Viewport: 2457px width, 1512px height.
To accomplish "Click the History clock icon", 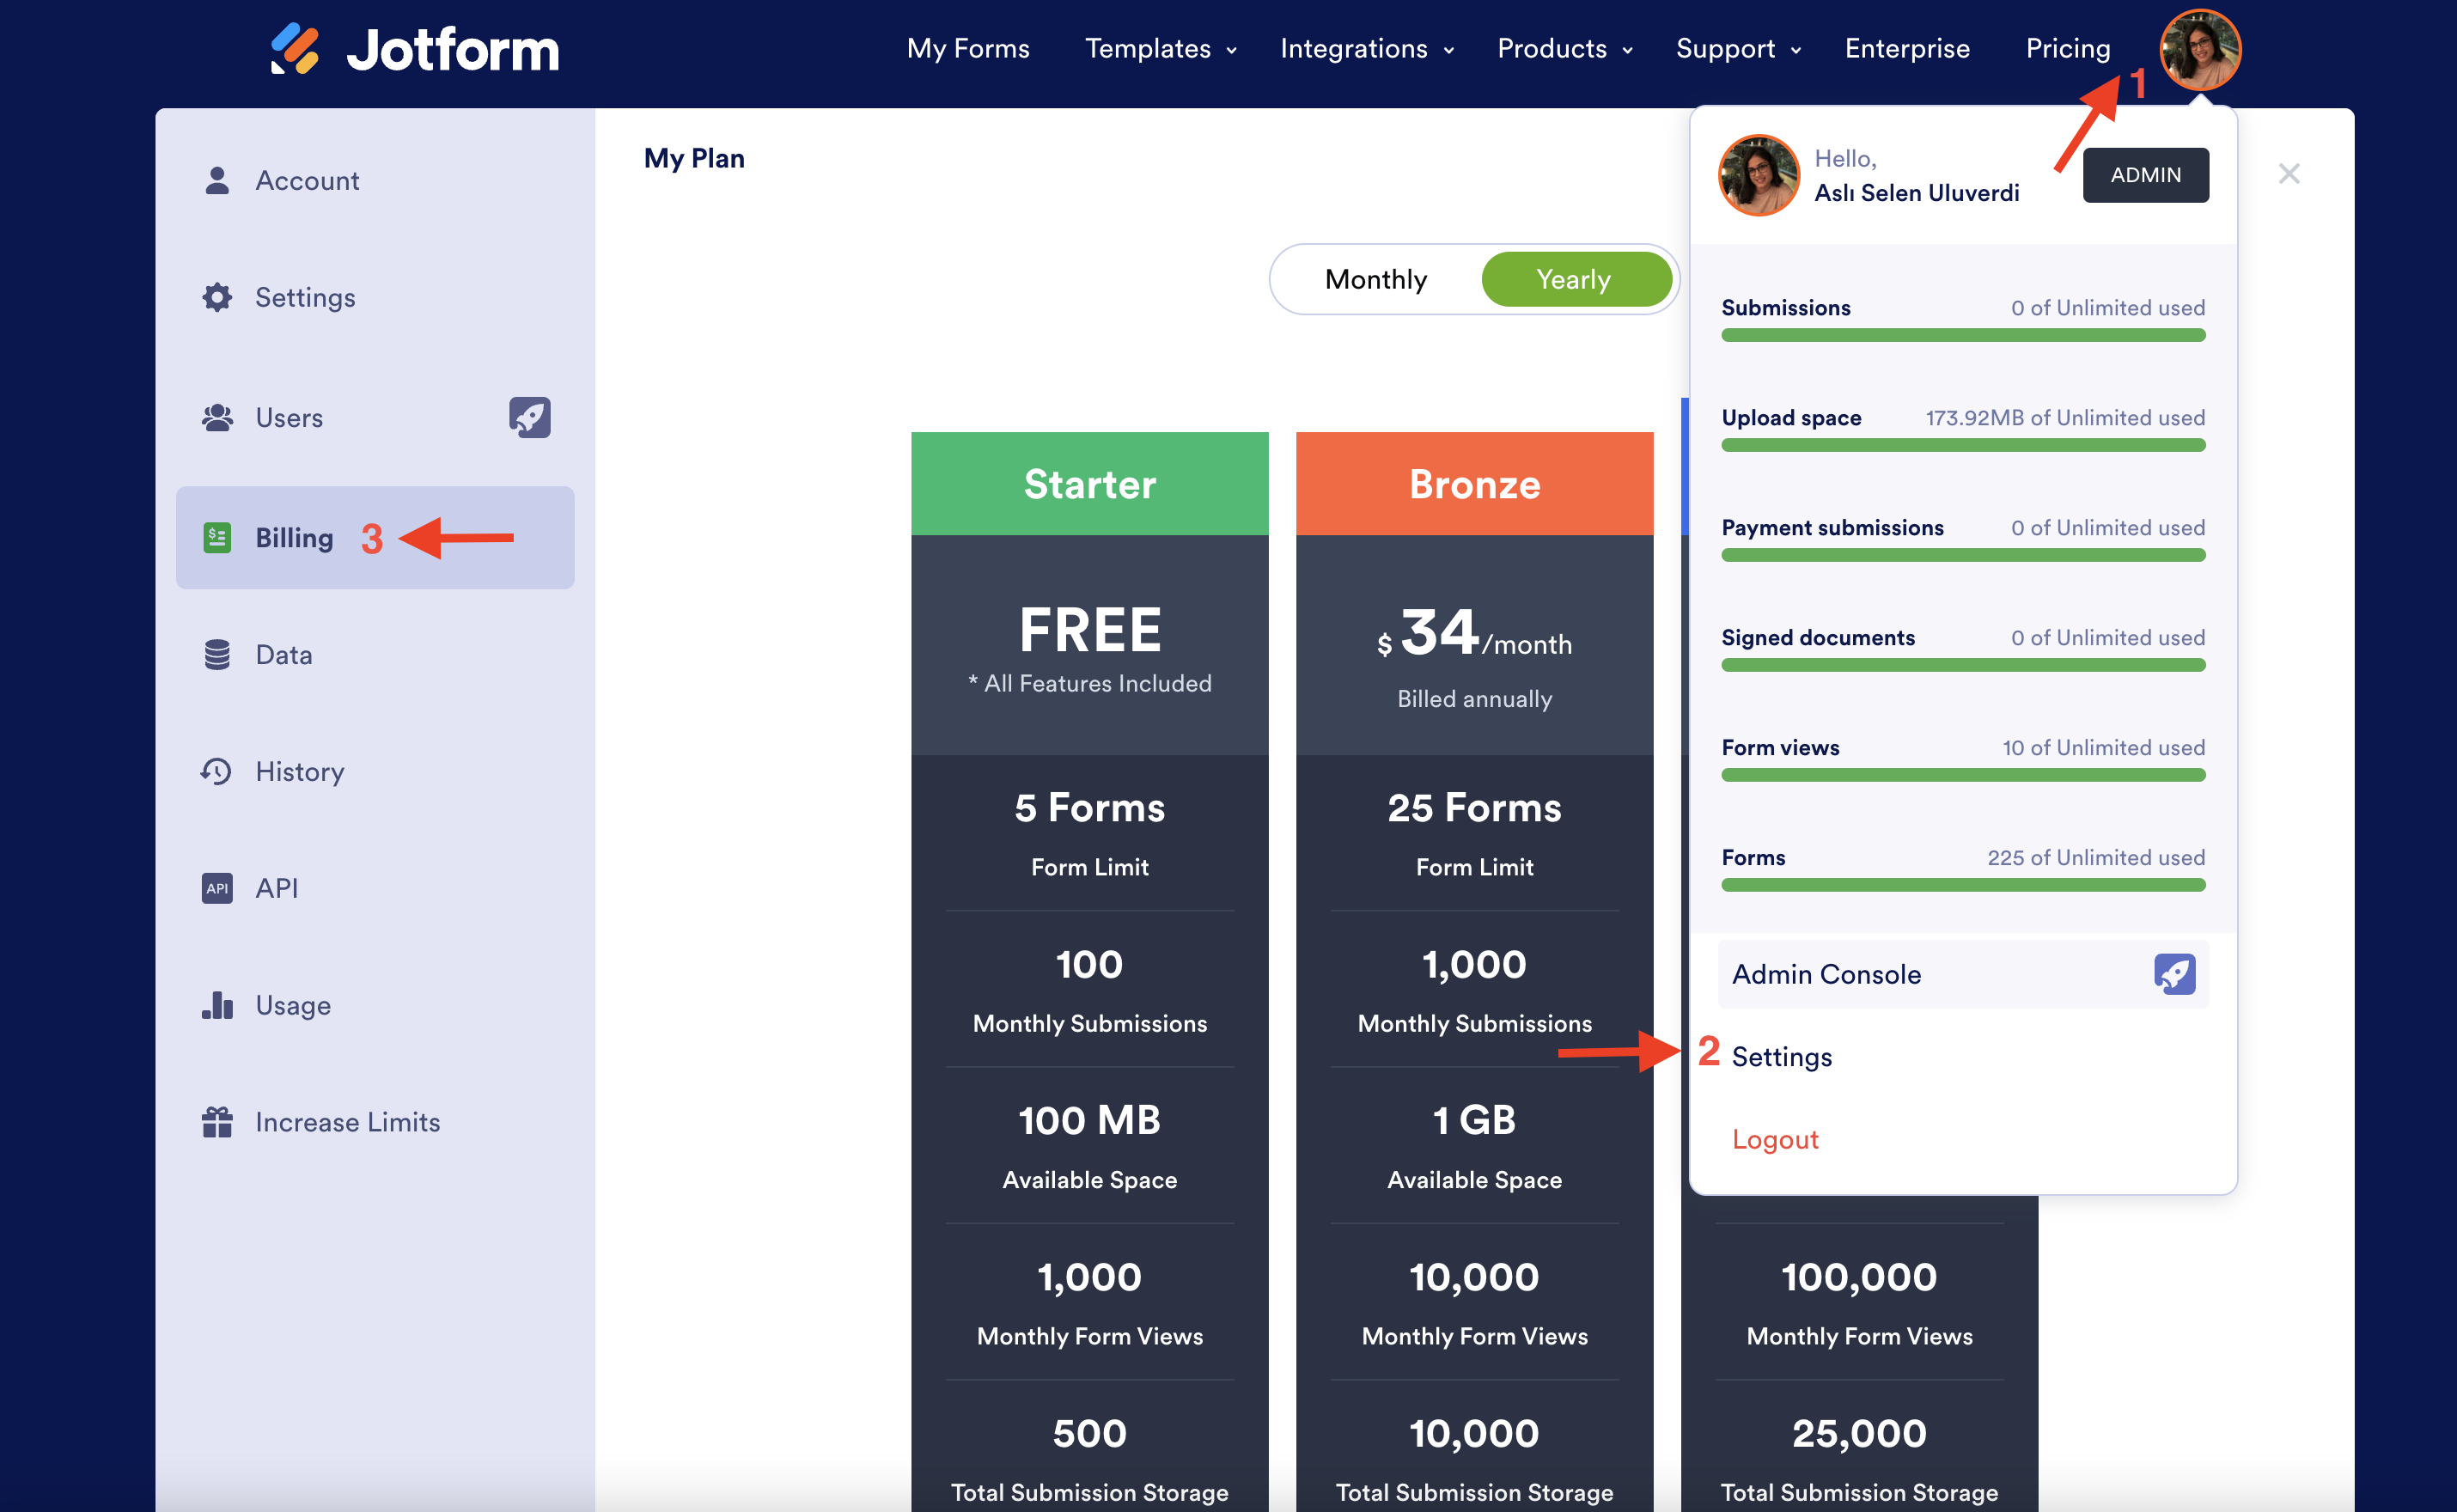I will click(217, 771).
